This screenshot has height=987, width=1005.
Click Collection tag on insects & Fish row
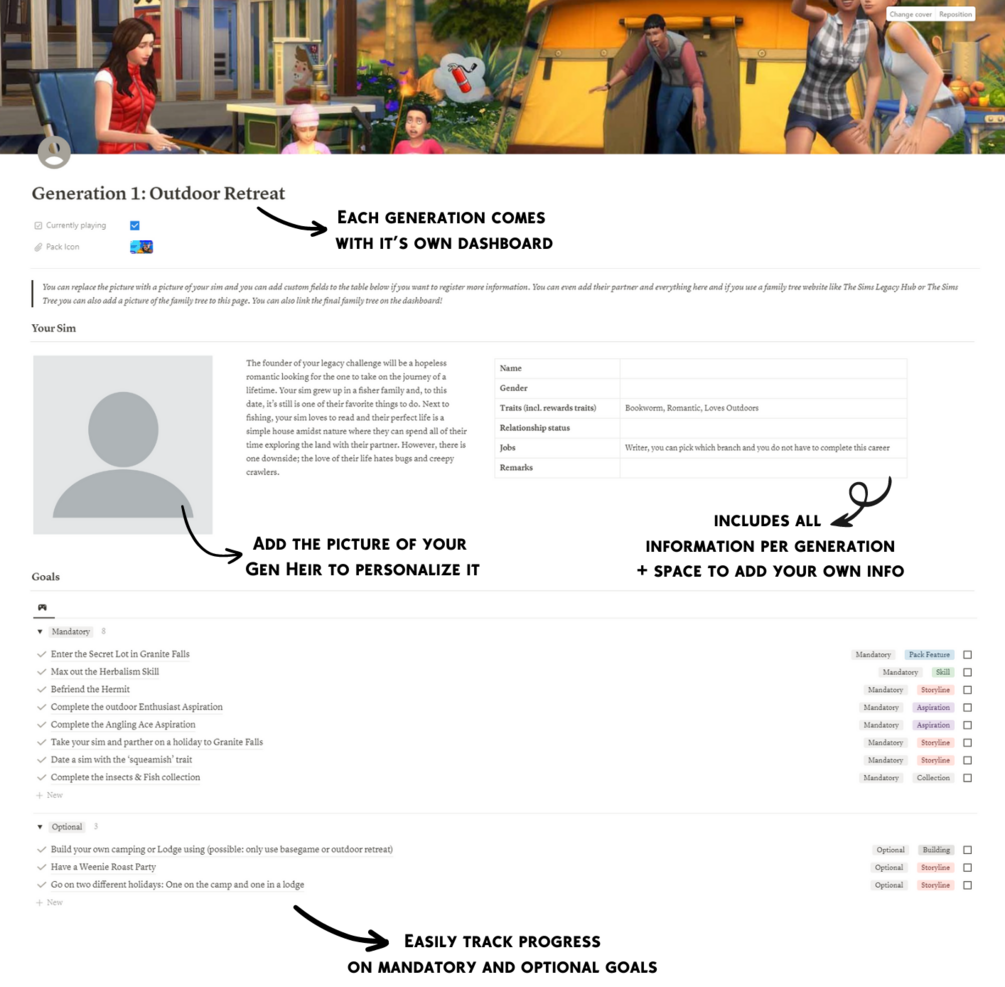933,778
